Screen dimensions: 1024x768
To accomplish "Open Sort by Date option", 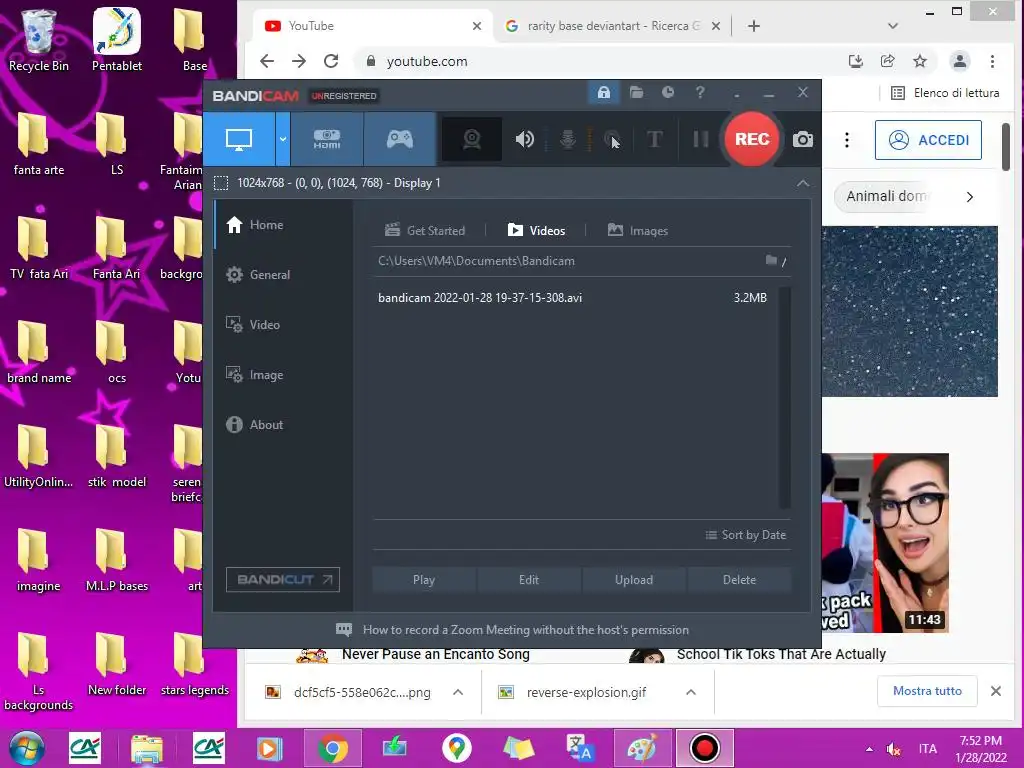I will click(745, 535).
